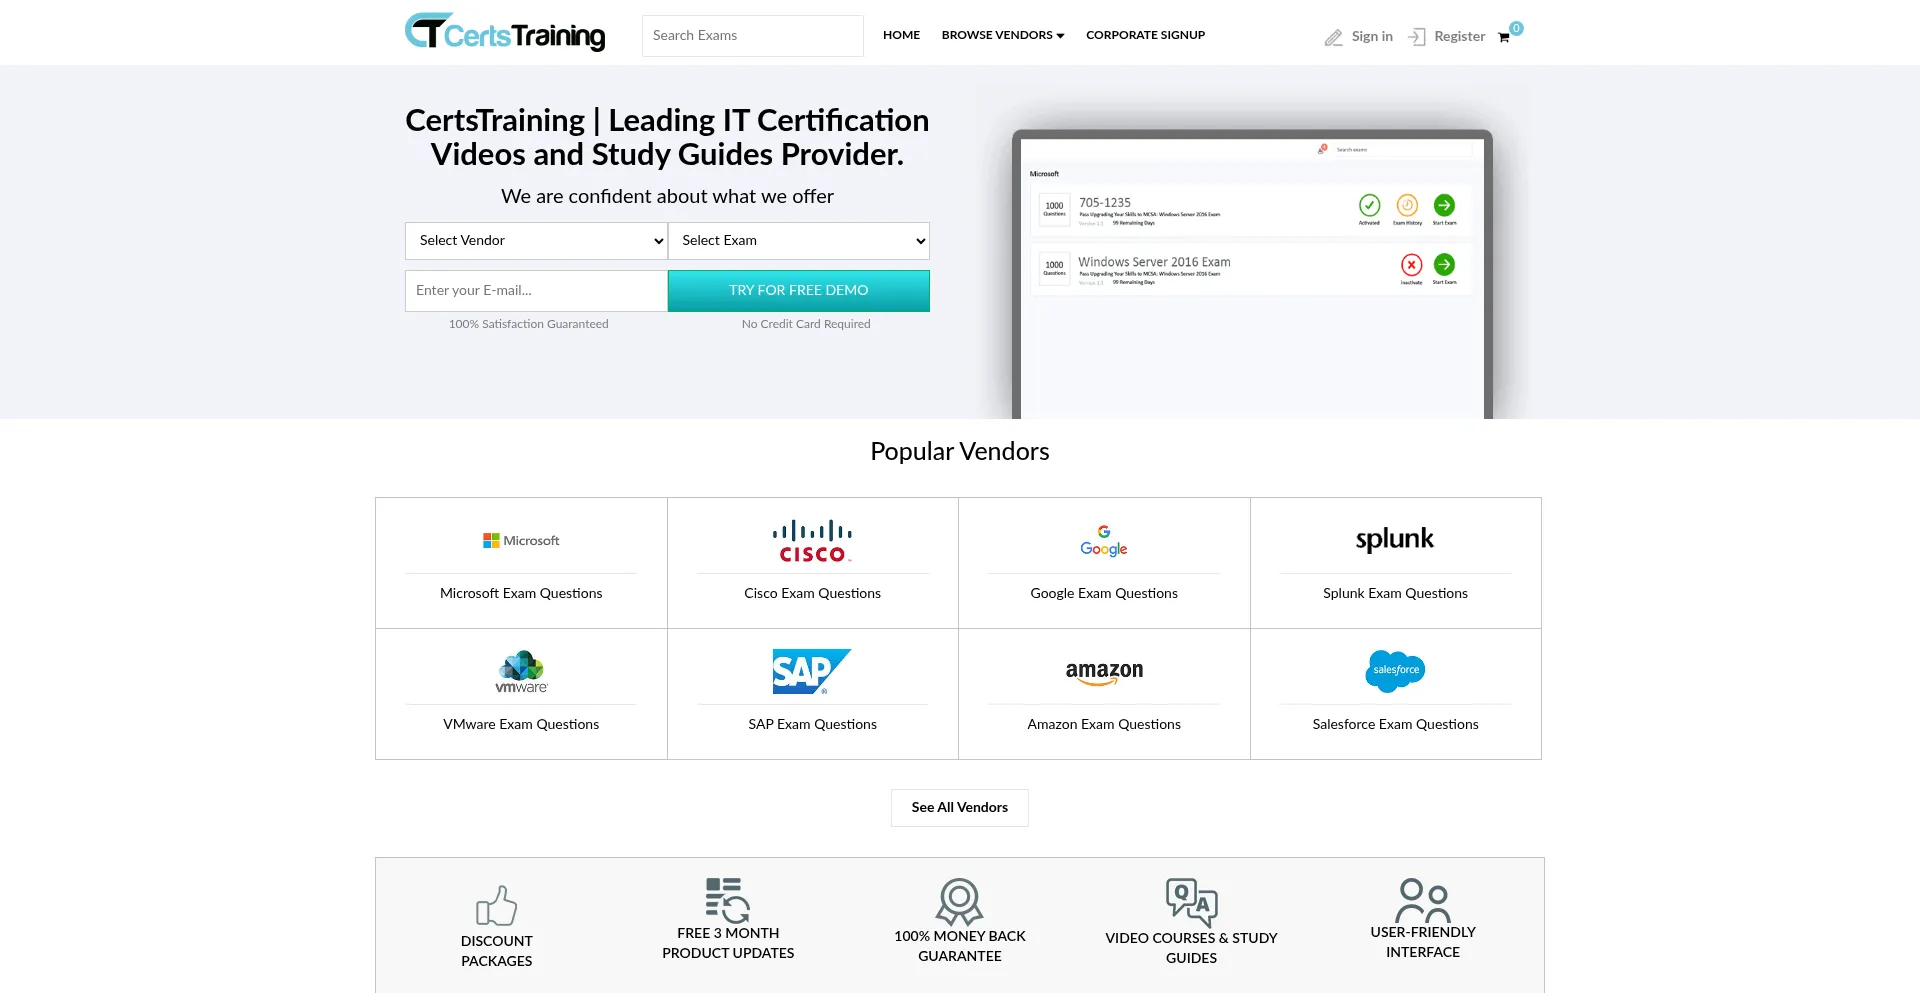Image resolution: width=1920 pixels, height=993 pixels.
Task: Click the shopping cart icon
Action: click(x=1503, y=38)
